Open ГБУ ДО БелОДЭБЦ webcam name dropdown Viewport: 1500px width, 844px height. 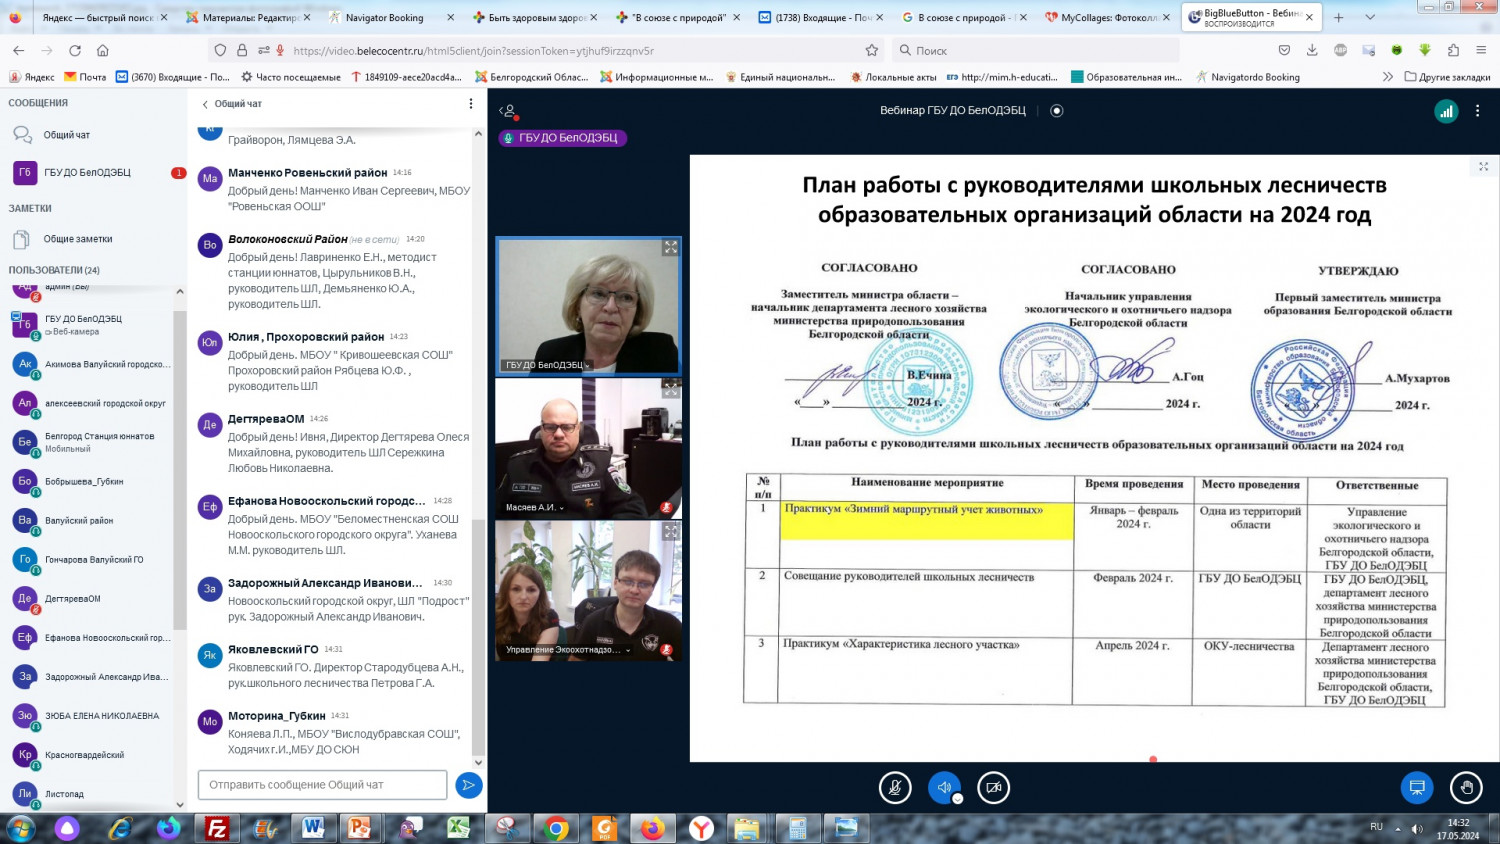[x=548, y=365]
